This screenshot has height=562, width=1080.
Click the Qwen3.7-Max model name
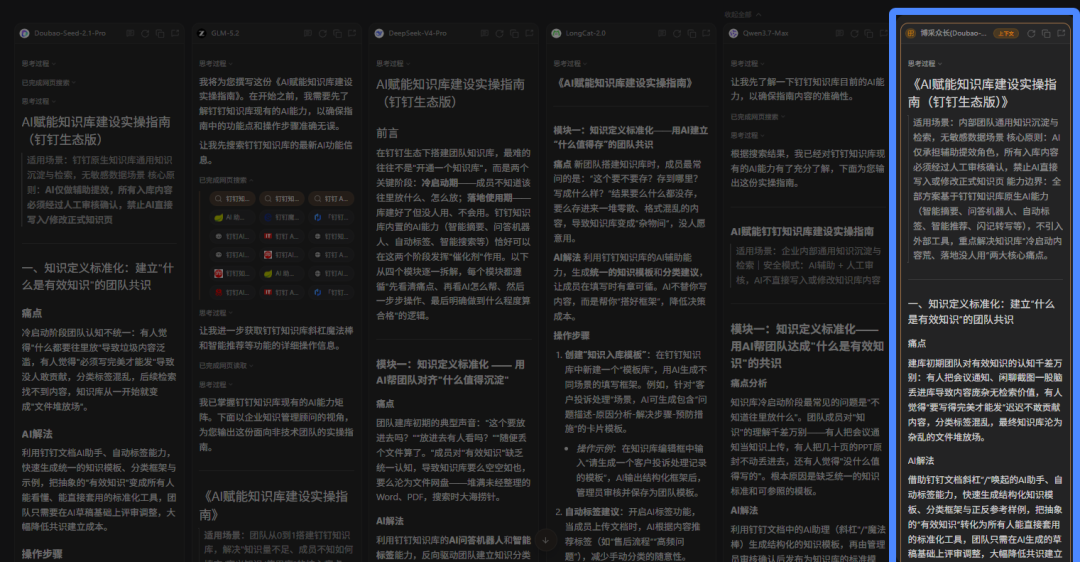(x=765, y=33)
